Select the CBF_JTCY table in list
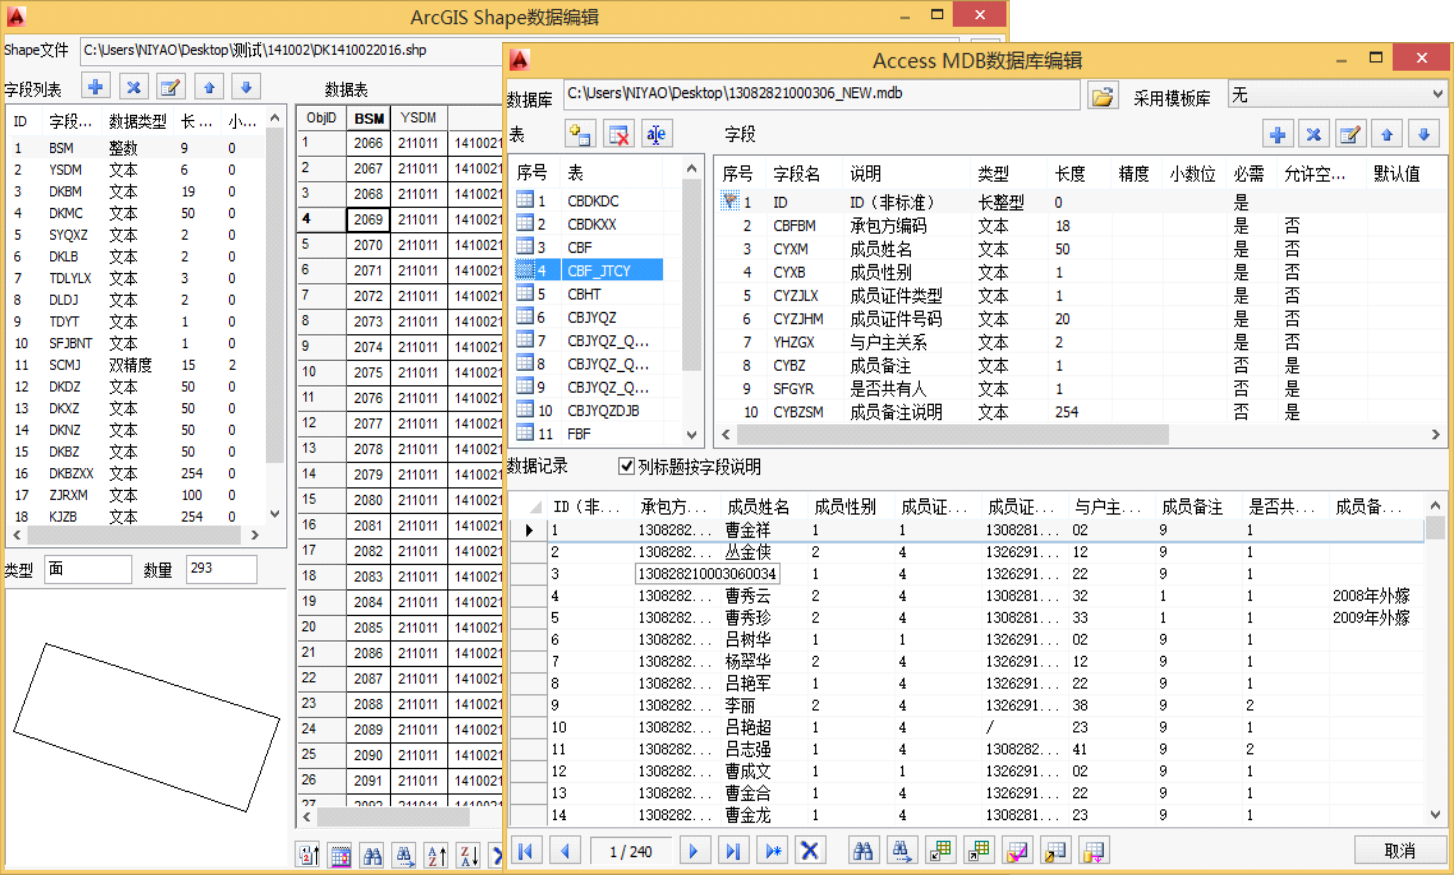This screenshot has width=1454, height=875. click(598, 270)
